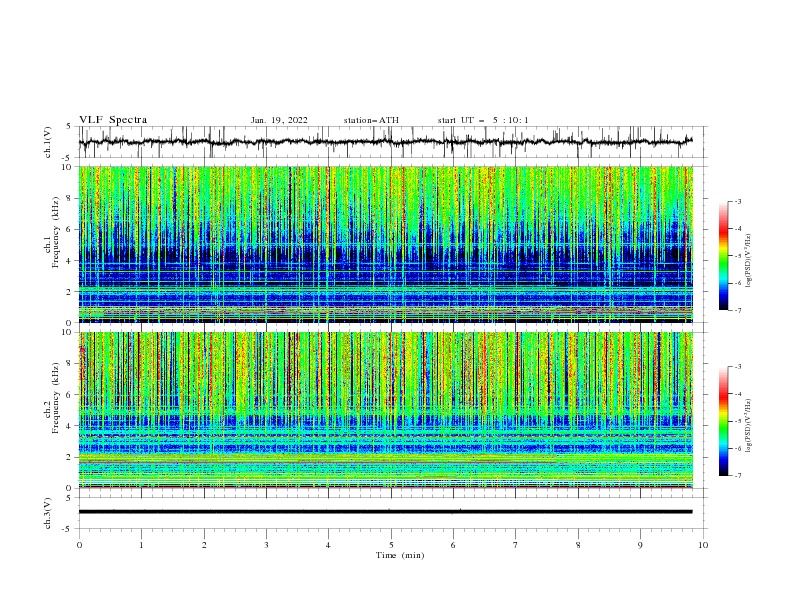This screenshot has width=792, height=612.
Task: Select the date text "Jan. 19, 2022"
Action: (x=279, y=120)
